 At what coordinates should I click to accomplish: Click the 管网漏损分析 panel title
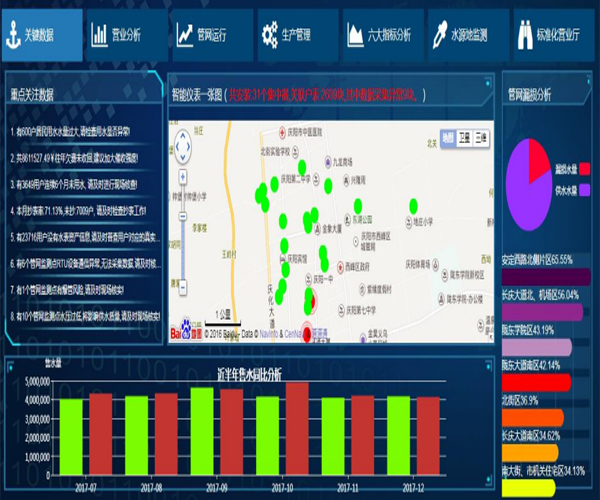[529, 94]
